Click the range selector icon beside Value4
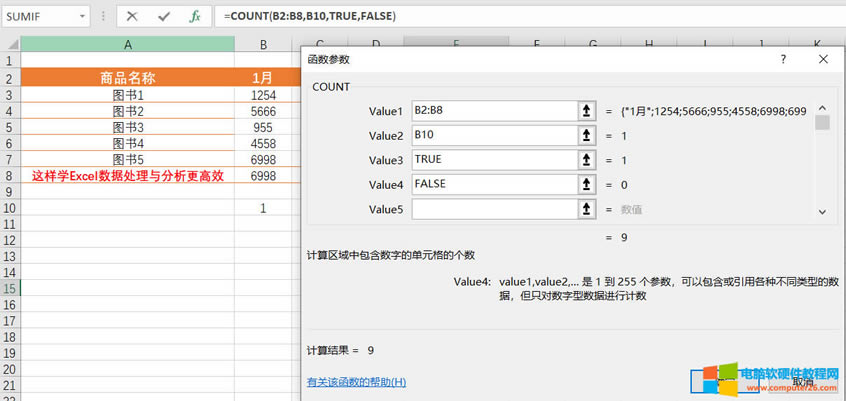 [x=586, y=184]
